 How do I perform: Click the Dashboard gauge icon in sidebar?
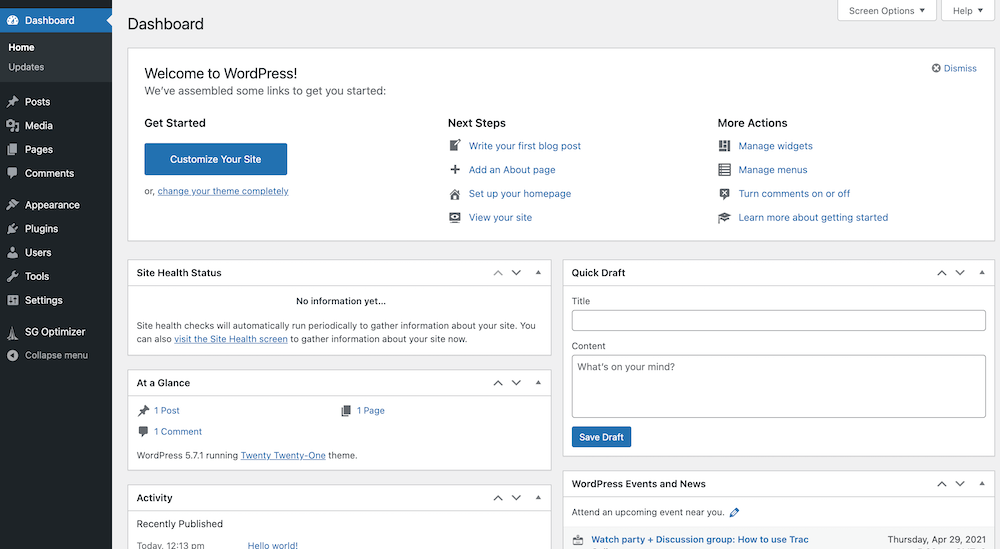tap(12, 20)
